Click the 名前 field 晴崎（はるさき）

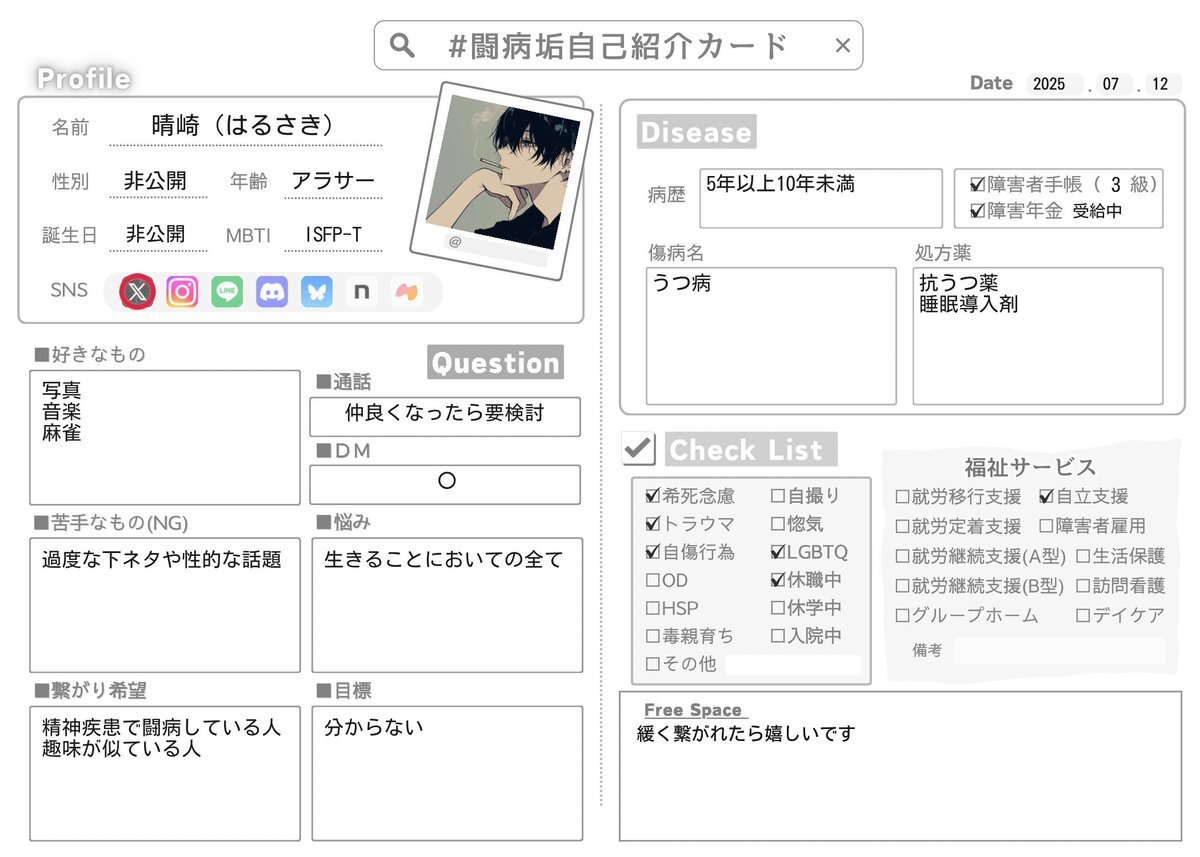click(x=244, y=125)
